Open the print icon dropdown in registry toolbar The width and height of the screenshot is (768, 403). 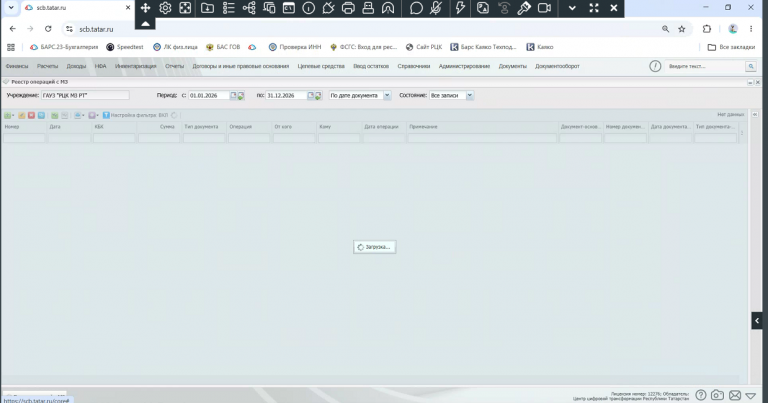(79, 116)
